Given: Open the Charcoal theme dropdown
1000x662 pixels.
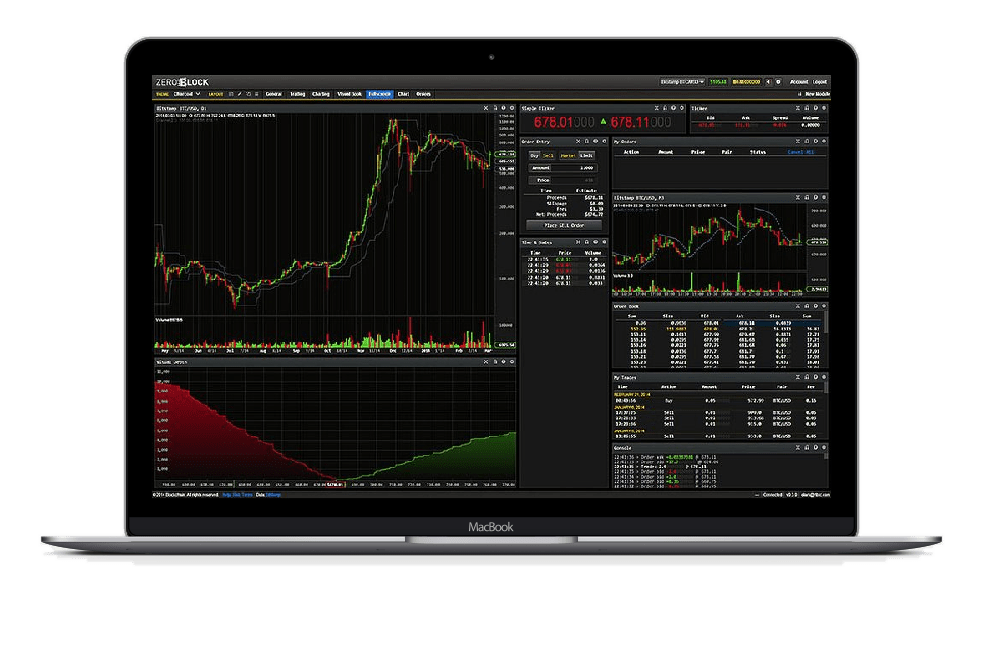Looking at the screenshot, I should pos(187,94).
